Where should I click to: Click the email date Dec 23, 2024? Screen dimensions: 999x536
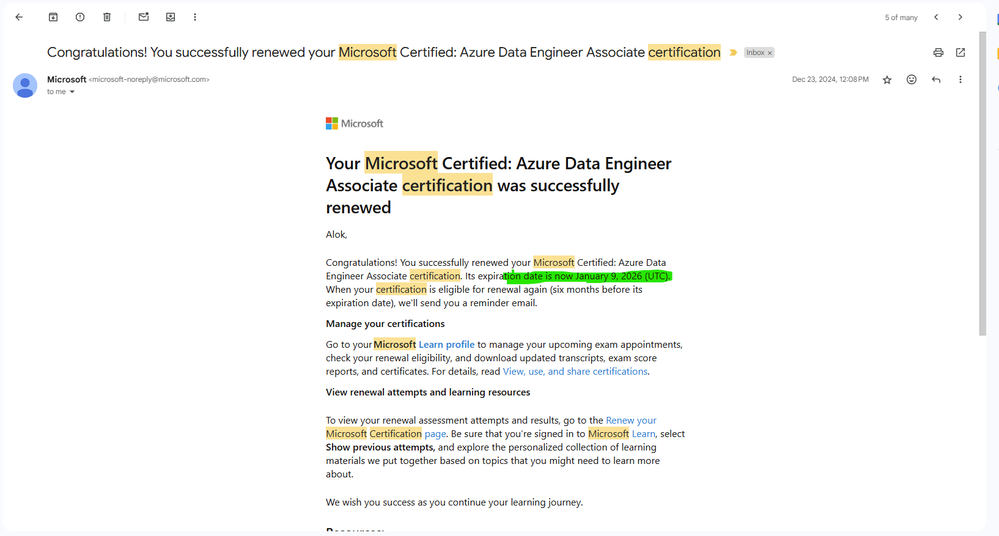click(x=830, y=80)
